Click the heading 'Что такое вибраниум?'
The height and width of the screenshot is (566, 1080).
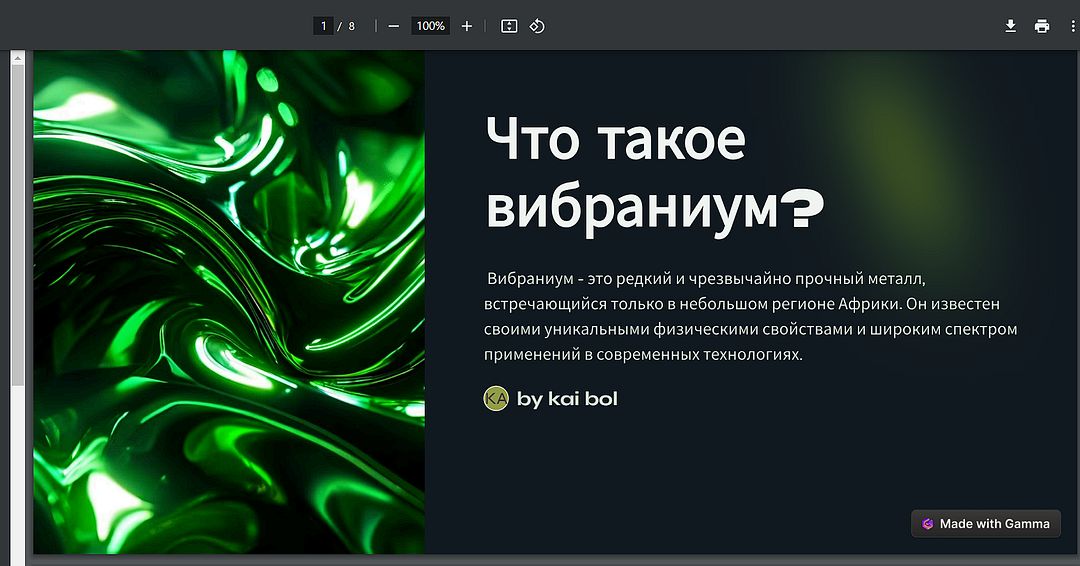pos(654,172)
